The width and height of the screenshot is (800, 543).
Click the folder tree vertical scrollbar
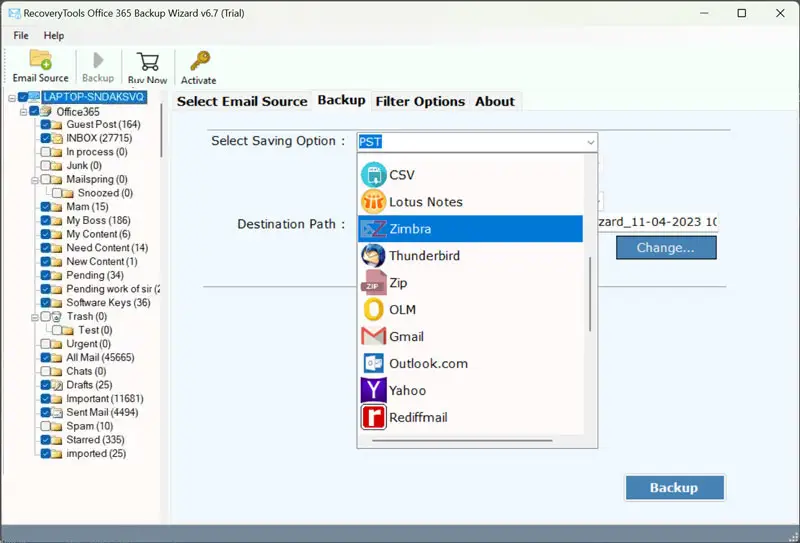161,131
